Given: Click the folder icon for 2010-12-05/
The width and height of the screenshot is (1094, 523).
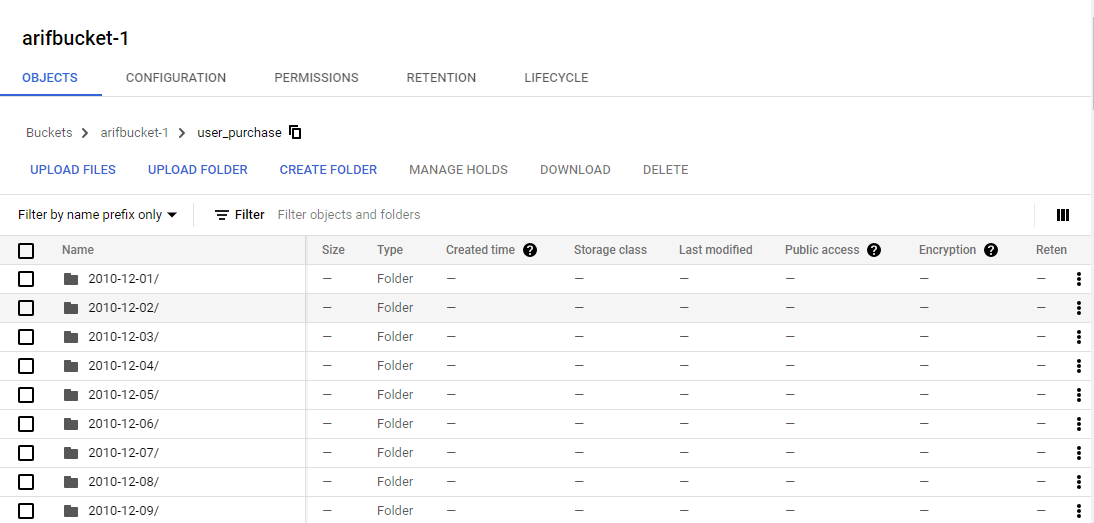Looking at the screenshot, I should [x=70, y=395].
